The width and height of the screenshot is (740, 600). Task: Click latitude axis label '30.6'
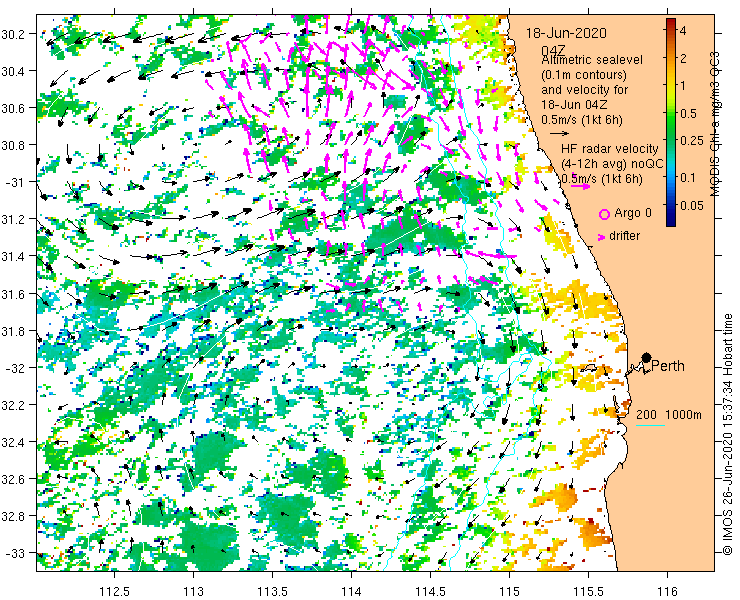(12, 108)
